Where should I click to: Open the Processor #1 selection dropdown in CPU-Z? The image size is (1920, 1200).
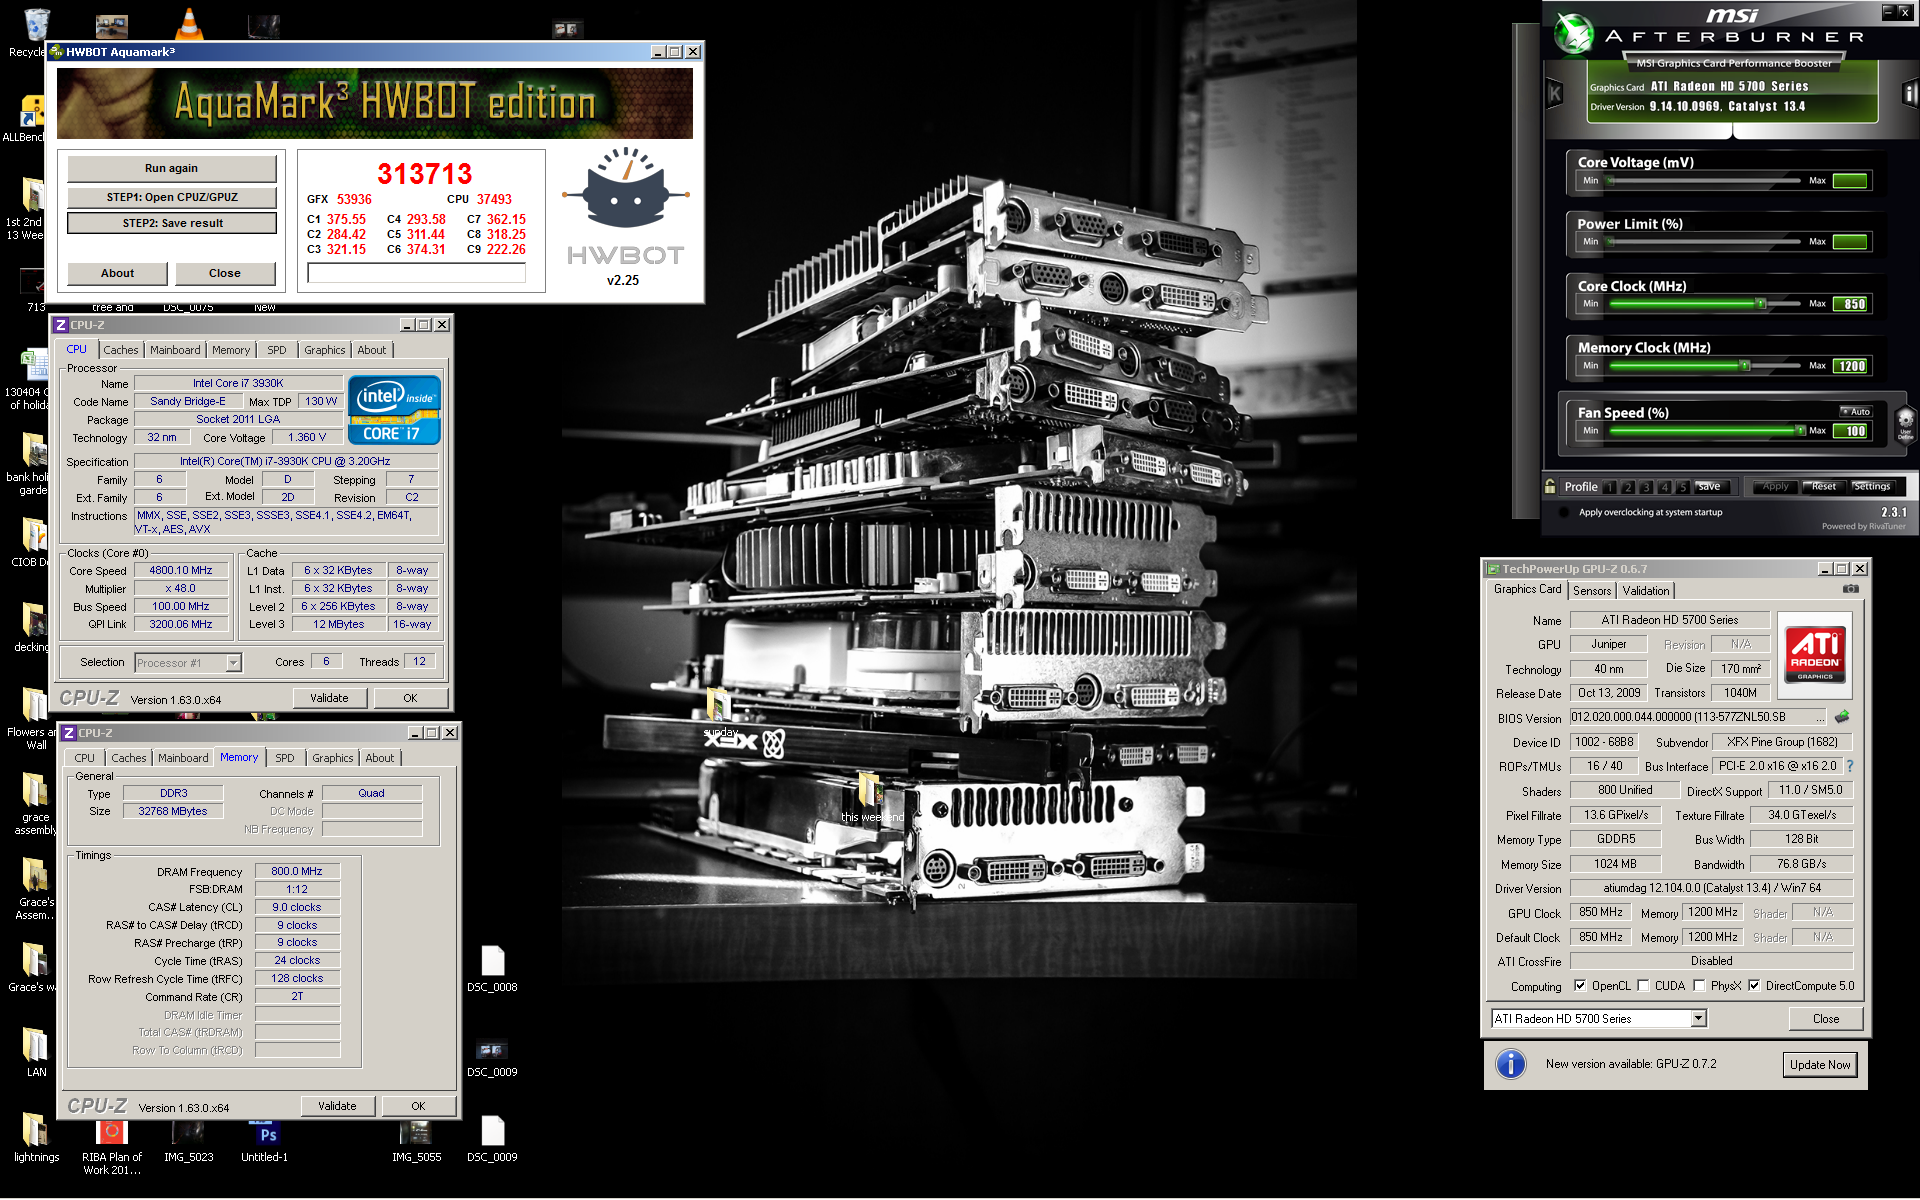tap(233, 663)
